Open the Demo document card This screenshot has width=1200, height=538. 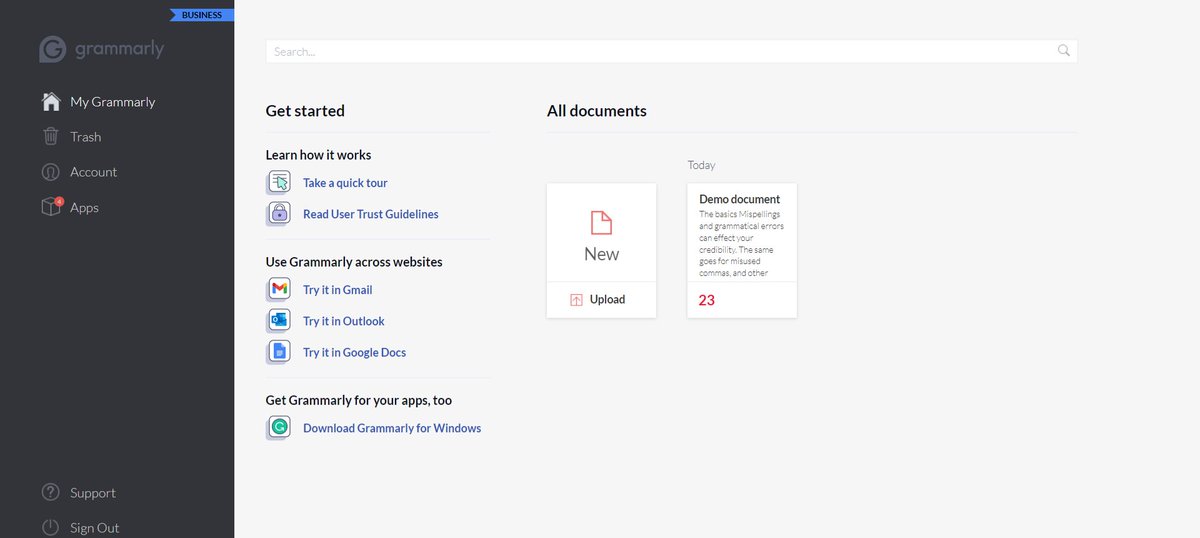point(742,250)
